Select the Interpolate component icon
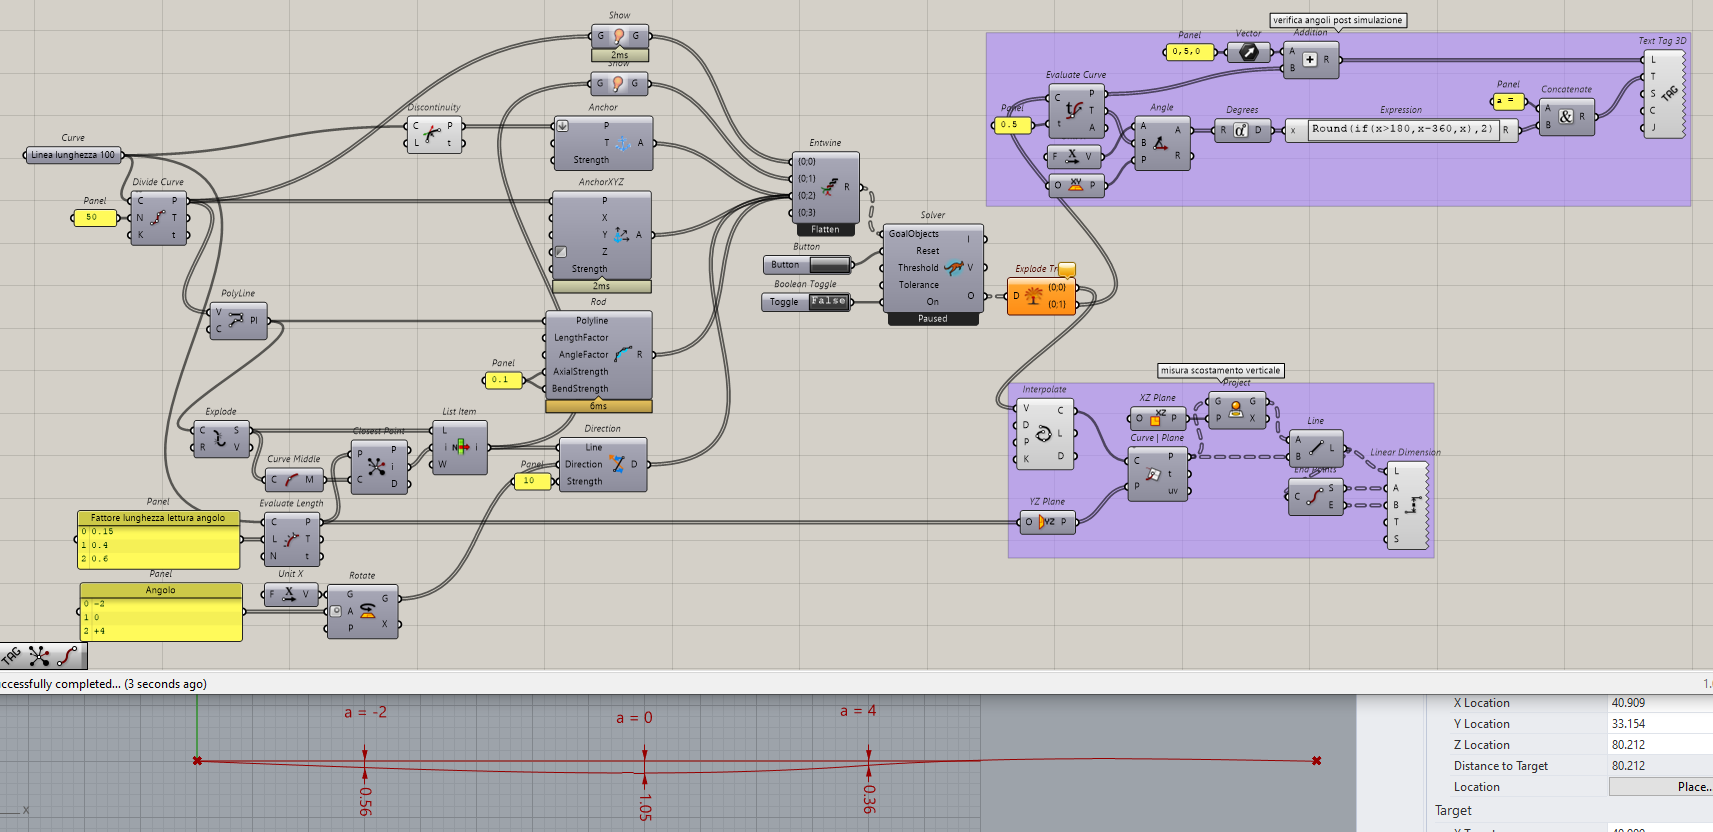Screen dimensions: 1713x832 pos(1043,434)
